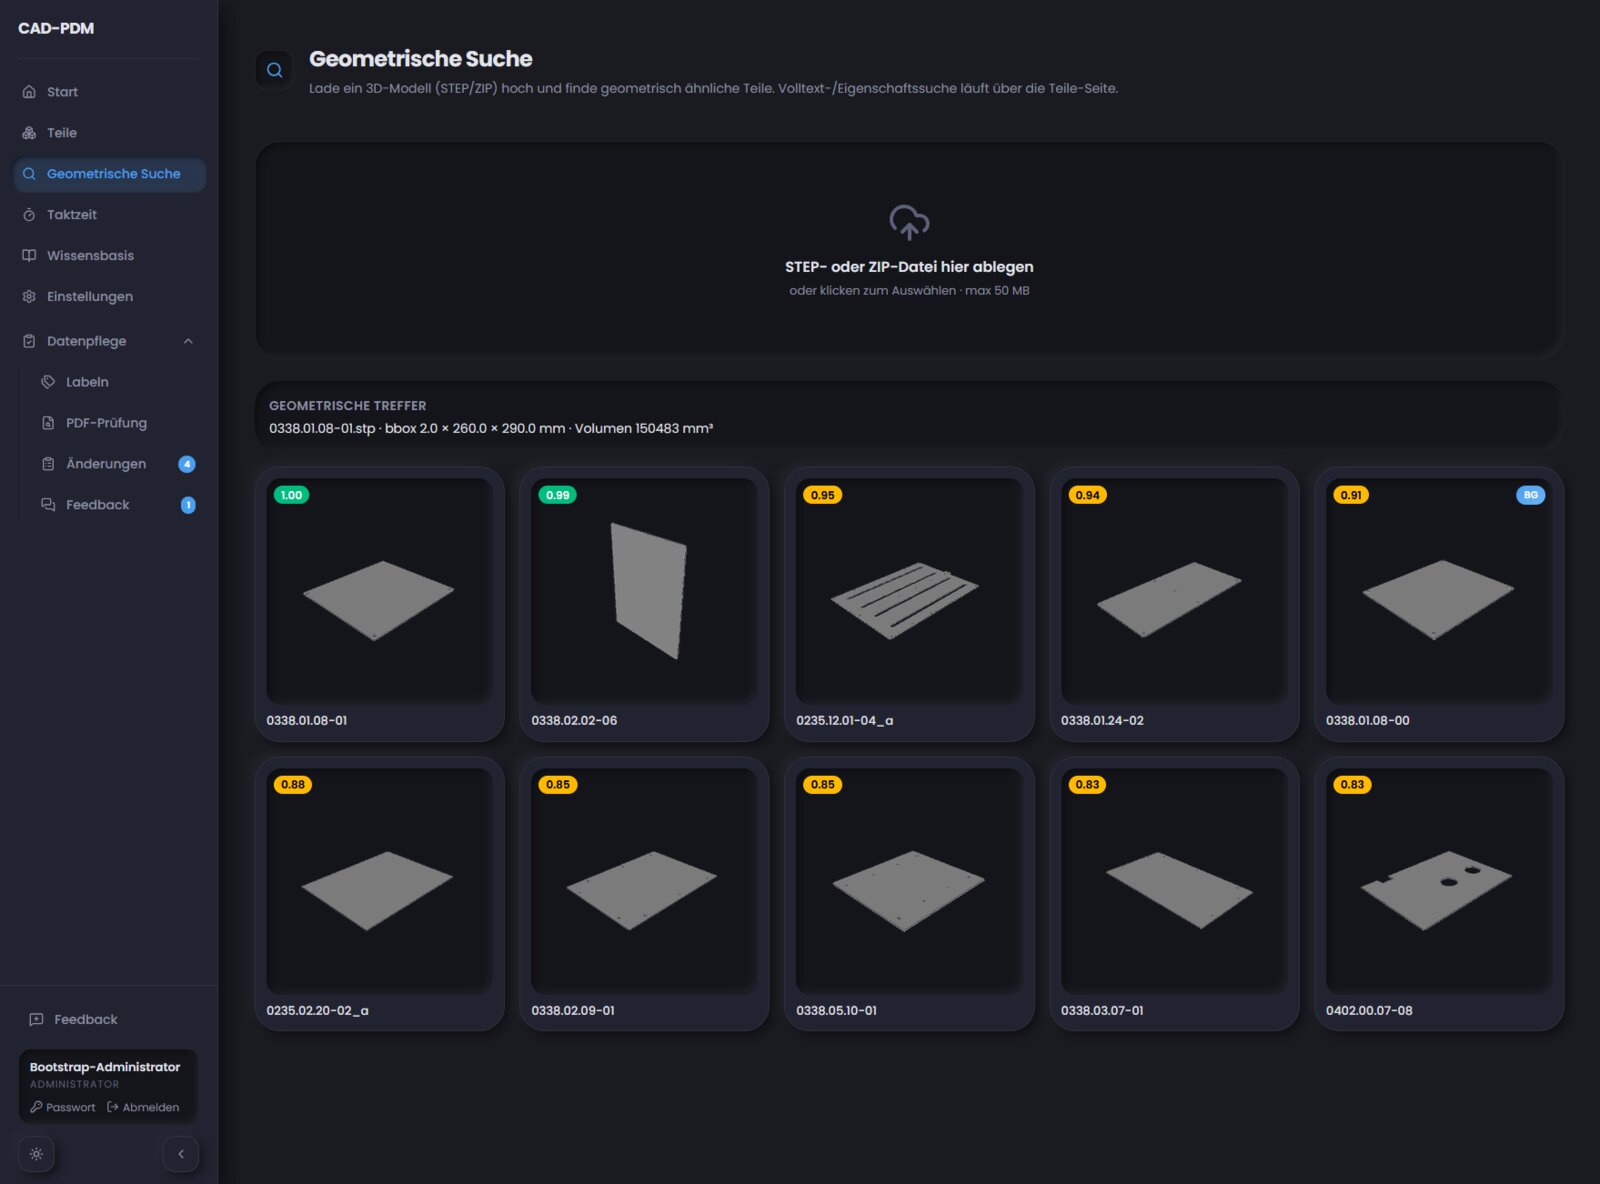
Task: Open part thumbnail 0338.02.02-06
Action: (x=644, y=591)
